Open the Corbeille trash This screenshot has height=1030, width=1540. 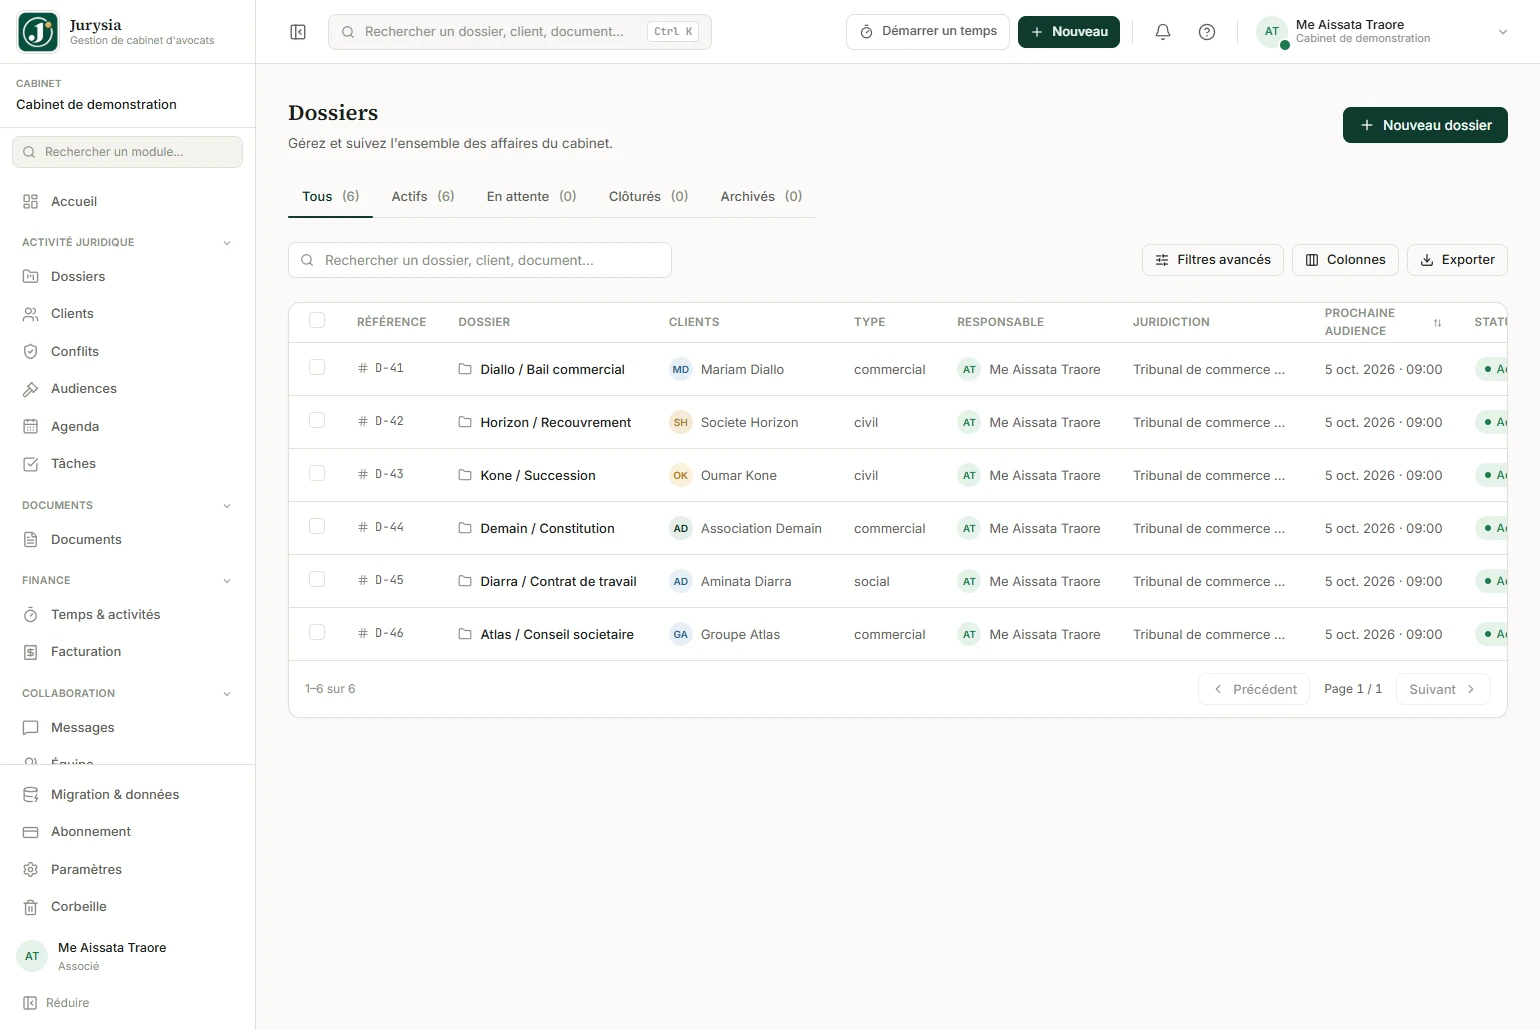127,907
